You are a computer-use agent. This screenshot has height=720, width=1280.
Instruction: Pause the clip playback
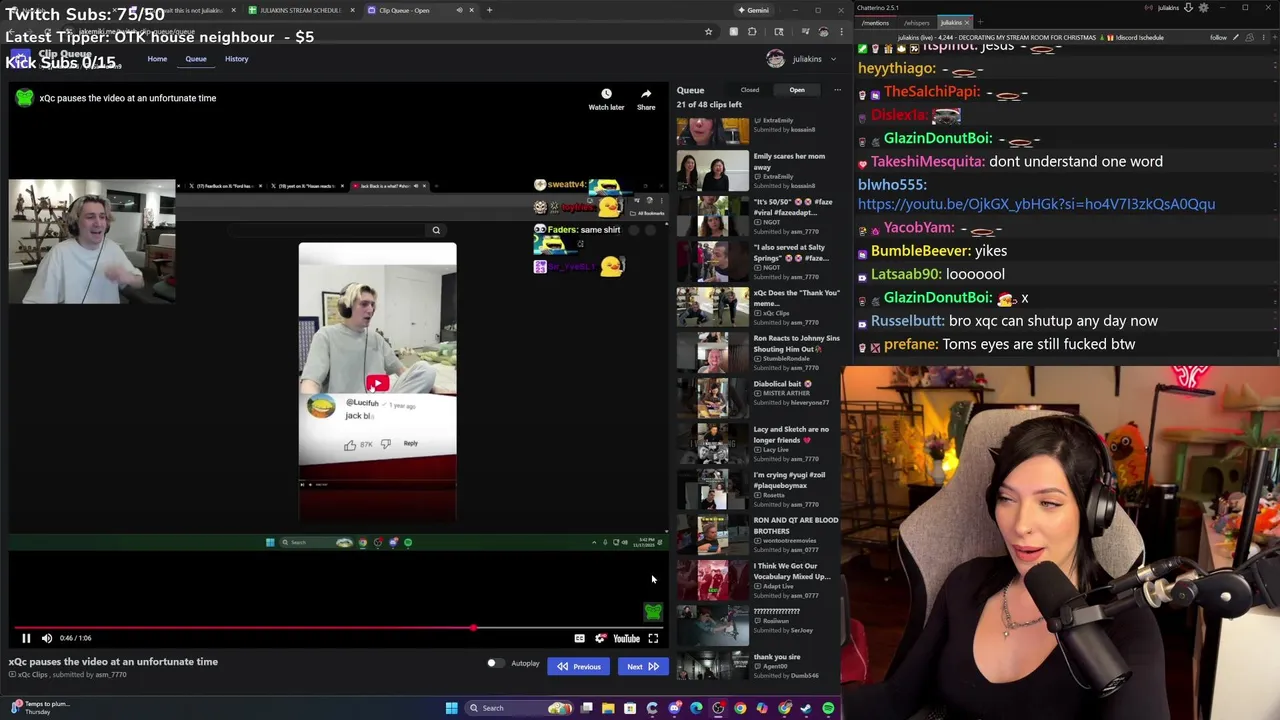(26, 638)
